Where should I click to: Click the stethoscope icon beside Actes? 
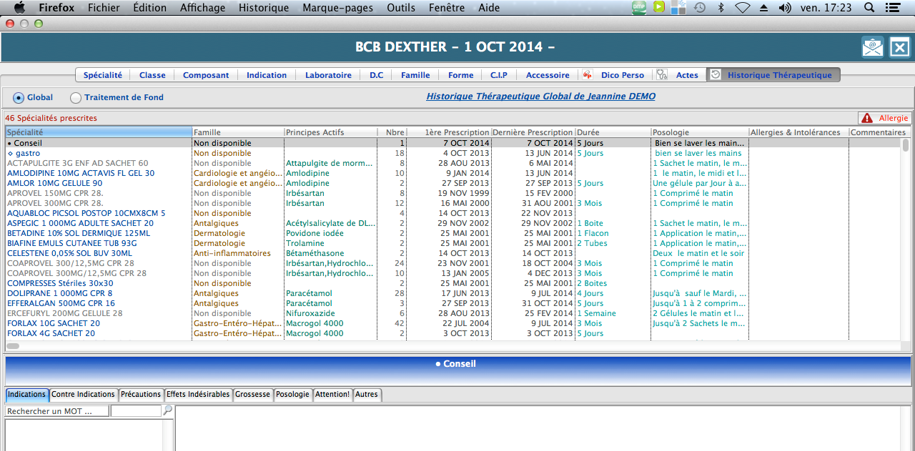click(662, 75)
